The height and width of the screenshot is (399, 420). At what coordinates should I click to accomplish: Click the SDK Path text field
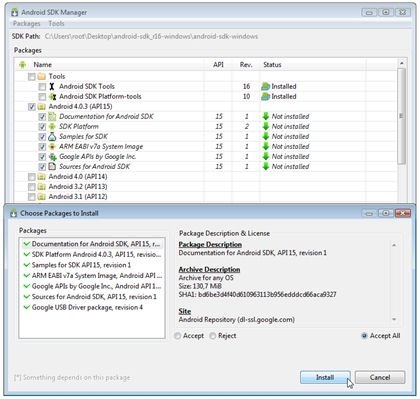tap(152, 36)
